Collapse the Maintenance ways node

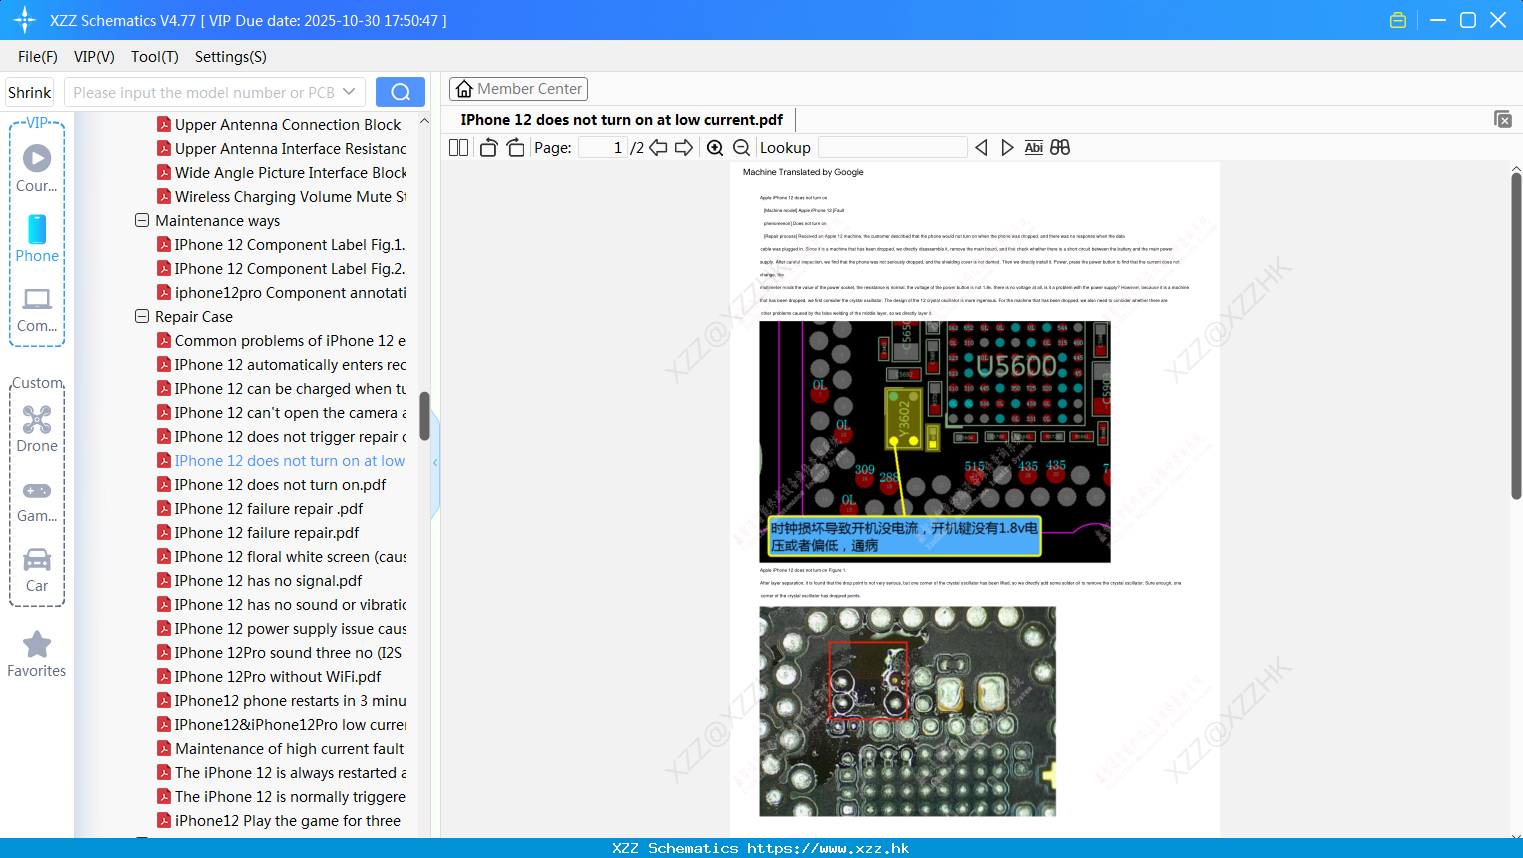[142, 220]
